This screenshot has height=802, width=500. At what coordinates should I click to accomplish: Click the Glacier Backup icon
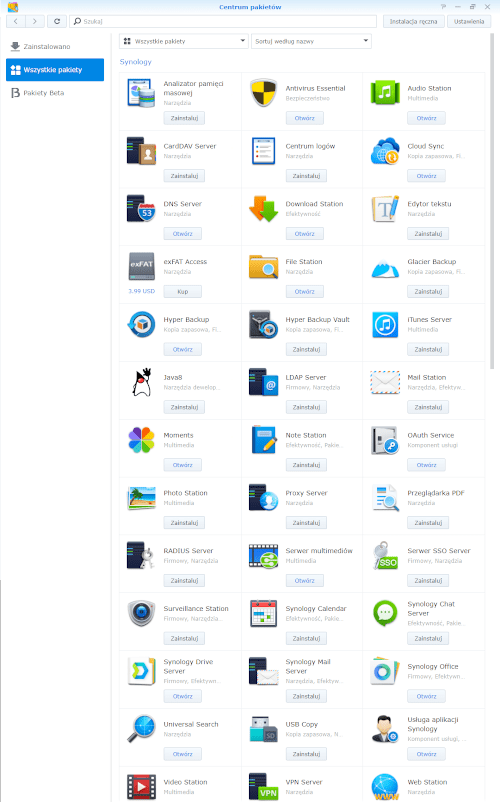385,268
